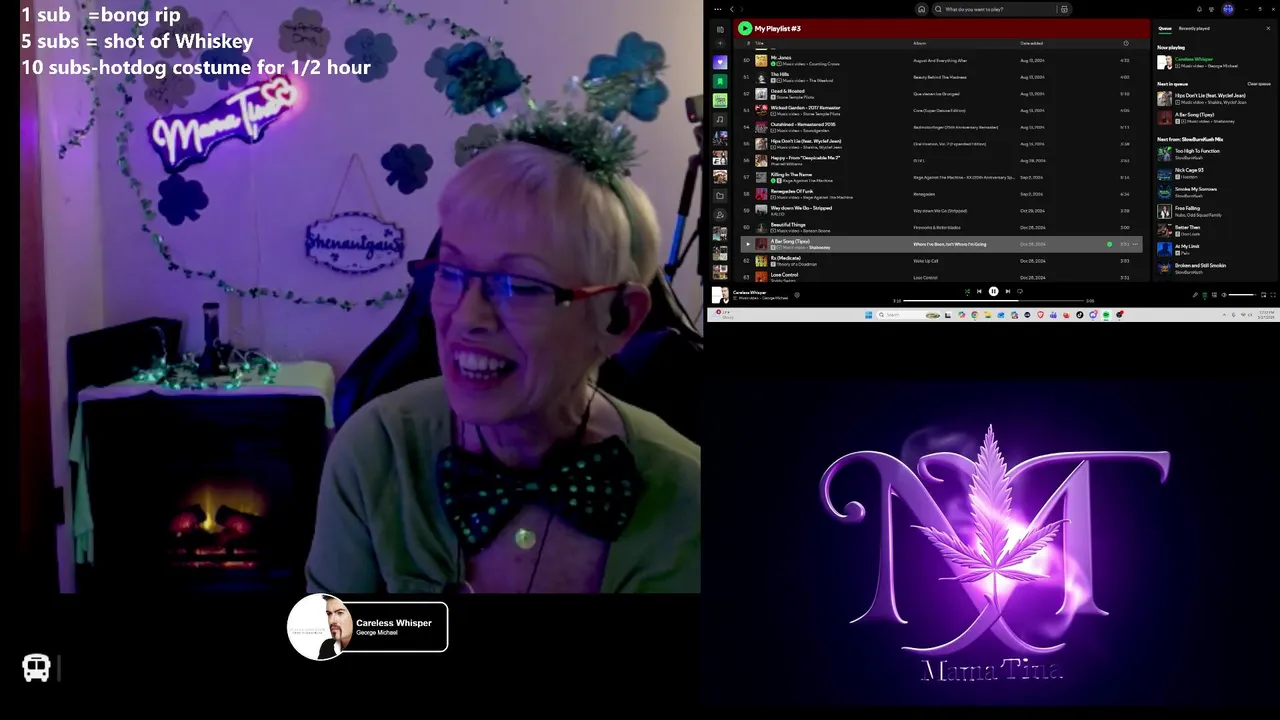1280x720 pixels.
Task: Focus the 'What do you want to play?' search box
Action: 993,9
